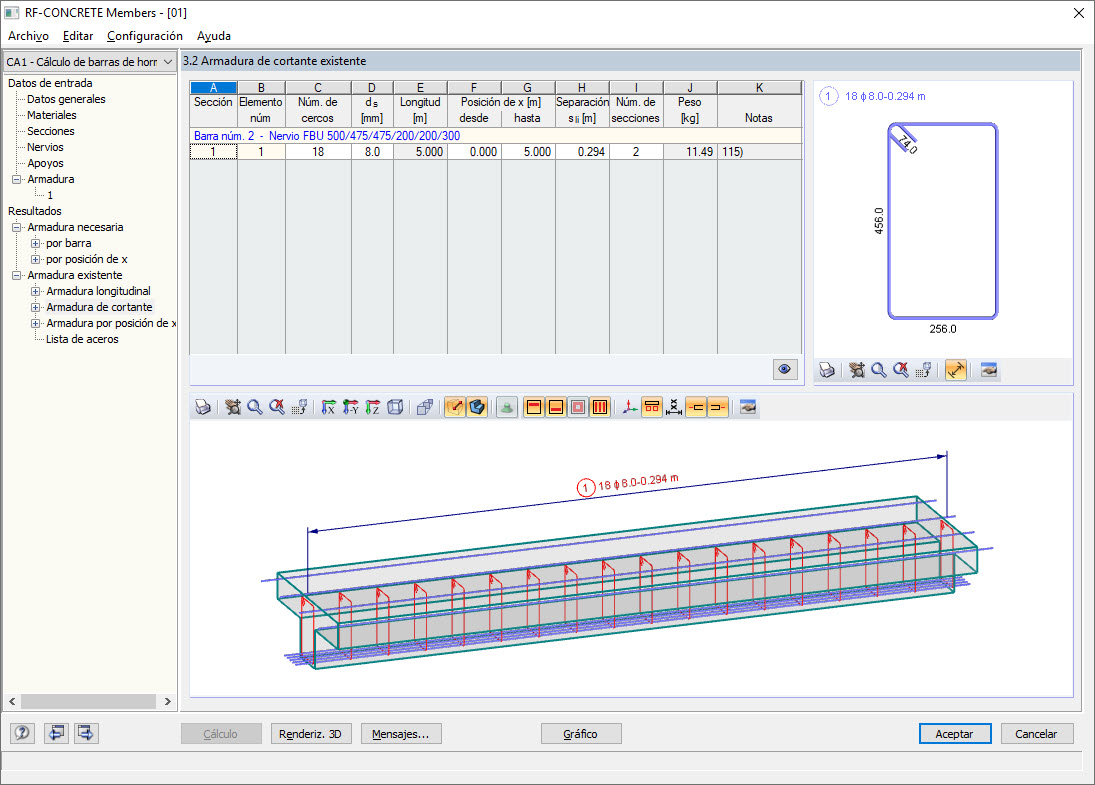
Task: Open the Mensajes... dialog
Action: click(401, 734)
